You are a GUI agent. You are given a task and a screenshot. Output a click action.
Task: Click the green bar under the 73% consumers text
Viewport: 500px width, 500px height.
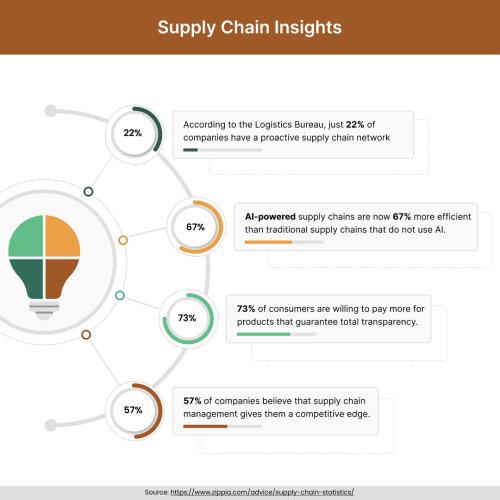tap(264, 334)
